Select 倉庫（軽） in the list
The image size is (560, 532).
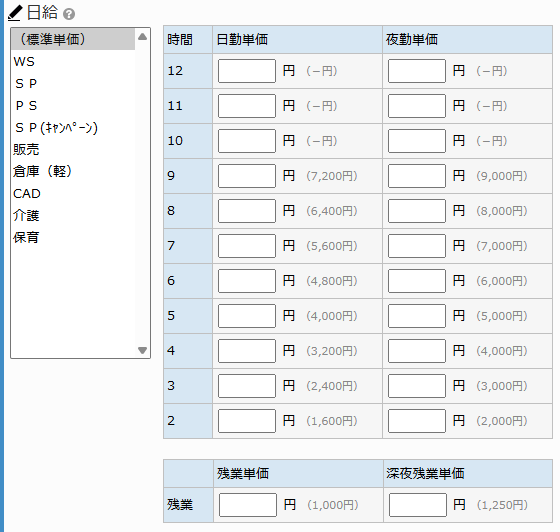(x=73, y=171)
